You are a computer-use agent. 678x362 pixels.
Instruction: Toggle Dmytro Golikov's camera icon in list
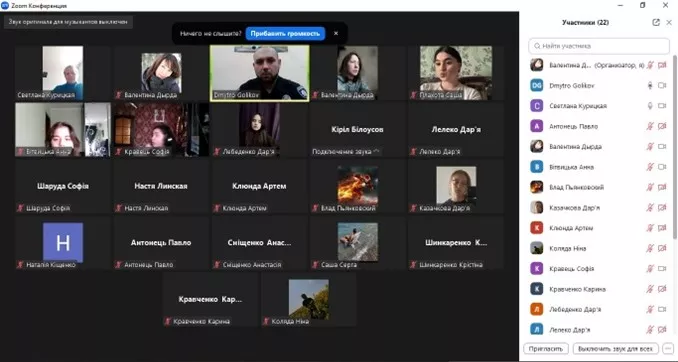click(662, 86)
